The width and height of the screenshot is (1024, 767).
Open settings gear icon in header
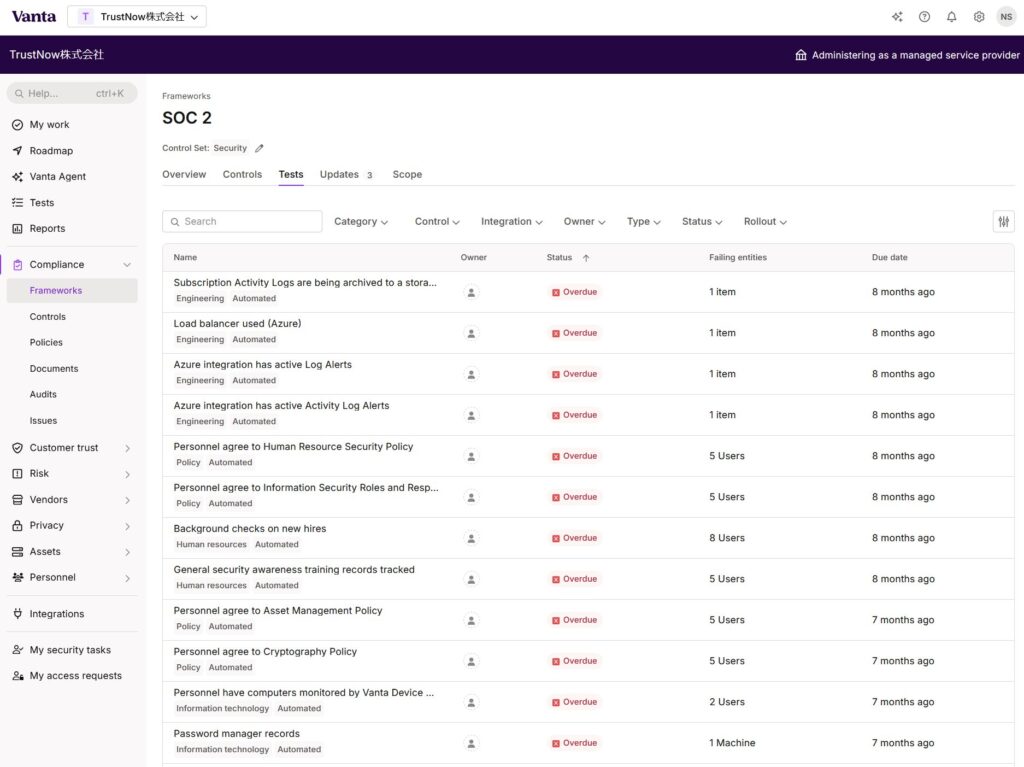point(979,17)
